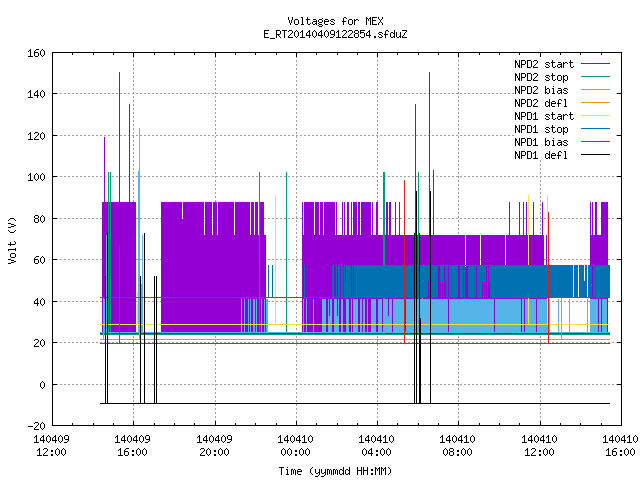Click the 40 y-axis tick label

(x=39, y=302)
